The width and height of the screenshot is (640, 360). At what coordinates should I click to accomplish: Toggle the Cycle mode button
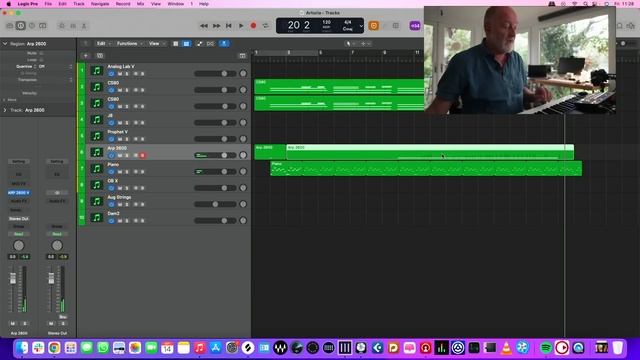pos(266,26)
